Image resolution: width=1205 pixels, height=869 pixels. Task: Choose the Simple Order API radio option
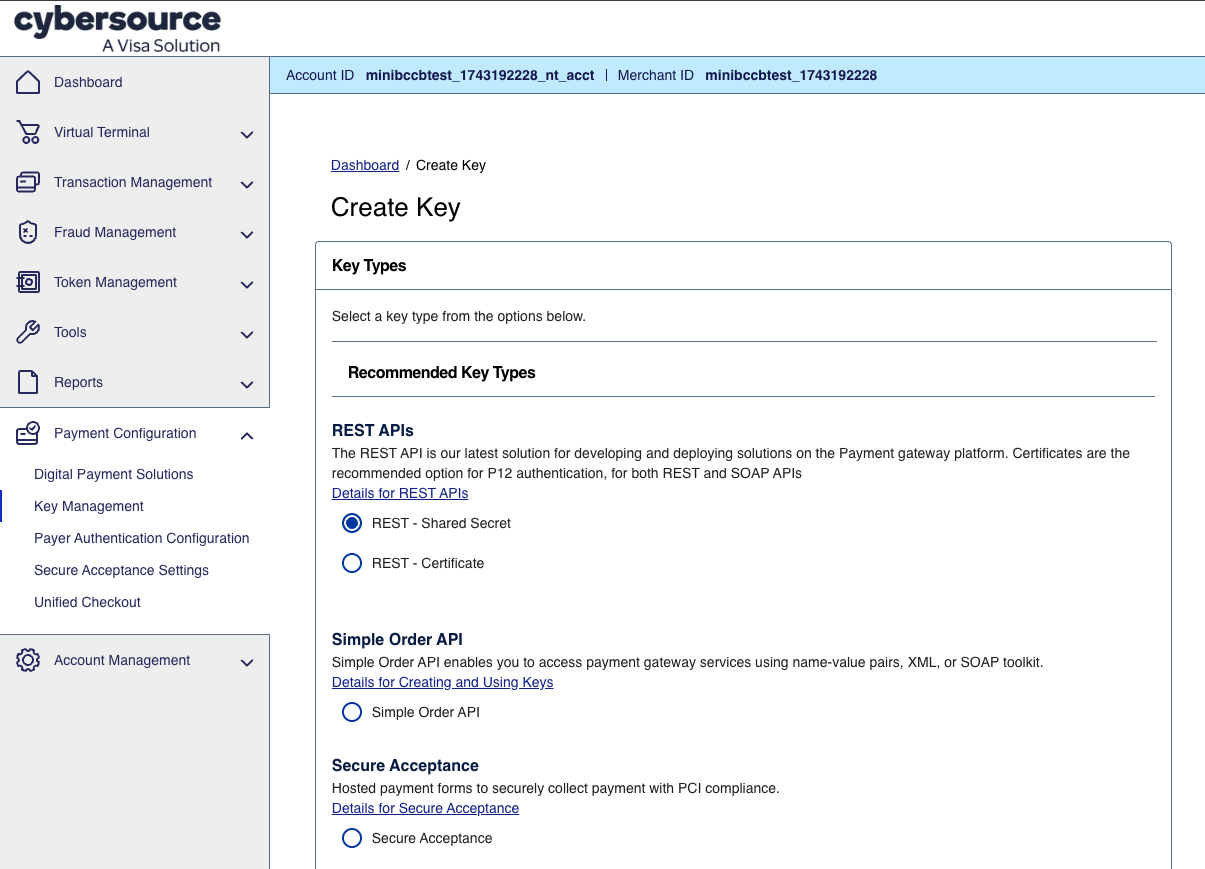click(x=352, y=712)
